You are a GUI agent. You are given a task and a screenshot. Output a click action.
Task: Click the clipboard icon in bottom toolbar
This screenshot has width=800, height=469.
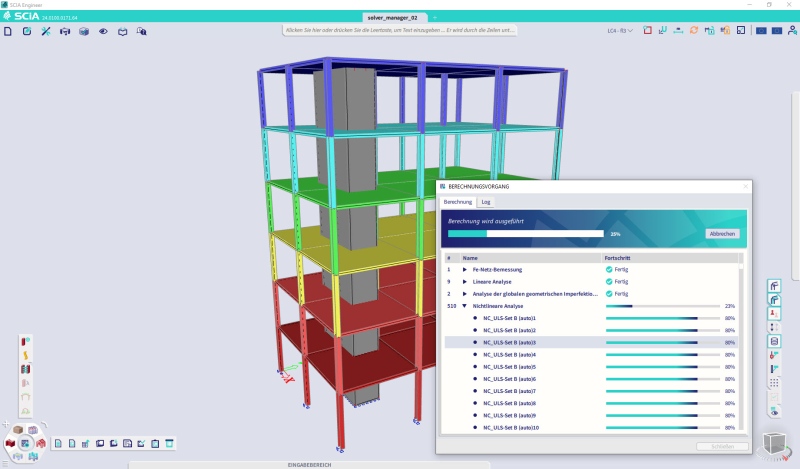pos(155,443)
